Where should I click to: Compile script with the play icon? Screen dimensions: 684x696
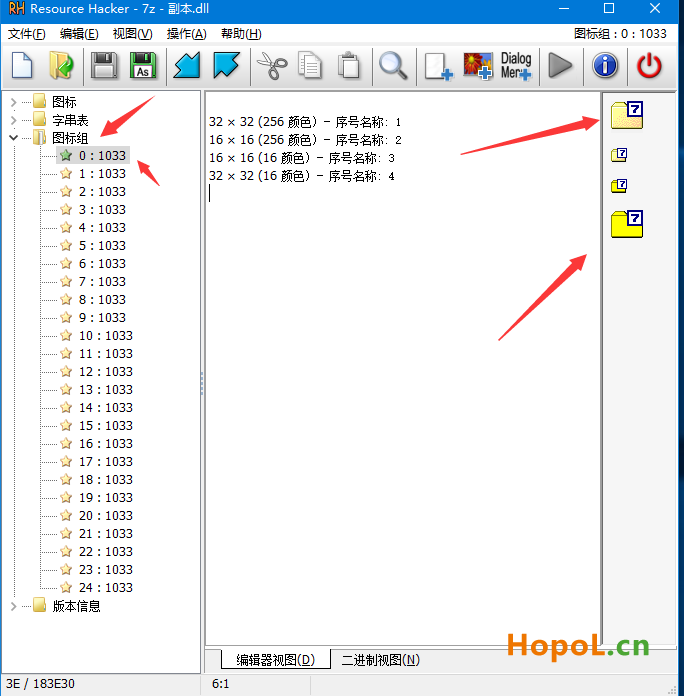(561, 66)
